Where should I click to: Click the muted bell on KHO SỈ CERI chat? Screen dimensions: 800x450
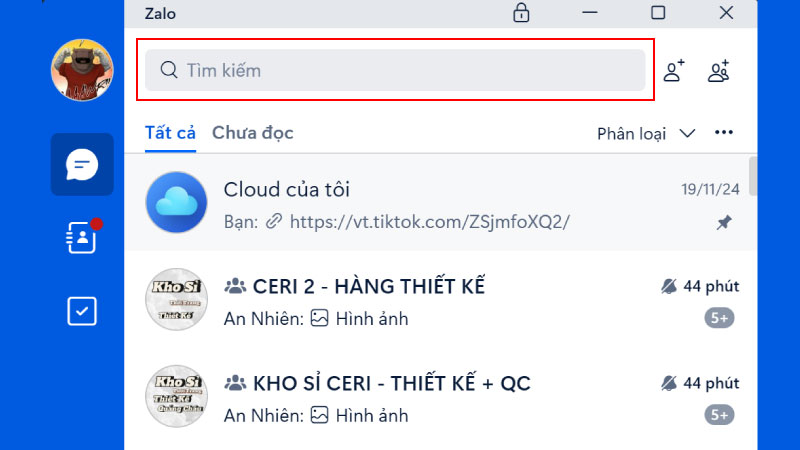tap(669, 383)
